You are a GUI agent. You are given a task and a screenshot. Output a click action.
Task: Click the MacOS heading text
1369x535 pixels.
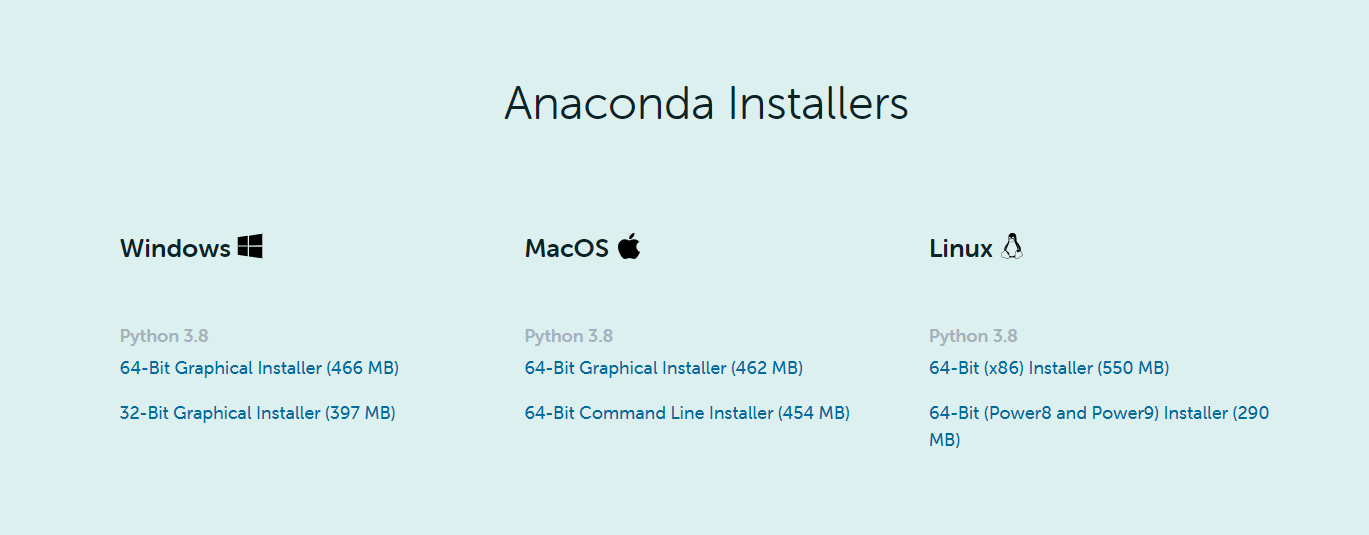pyautogui.click(x=567, y=248)
